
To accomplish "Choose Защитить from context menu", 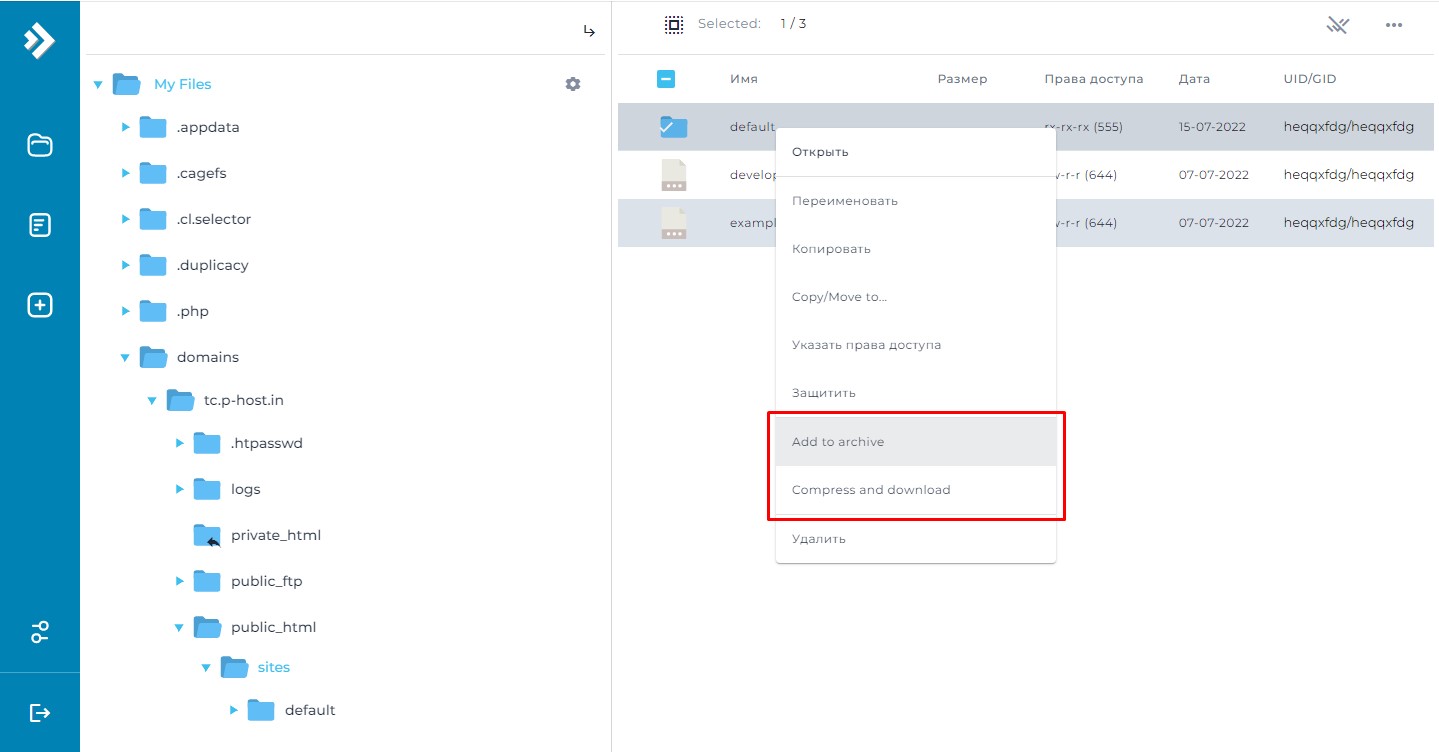I will pos(916,393).
